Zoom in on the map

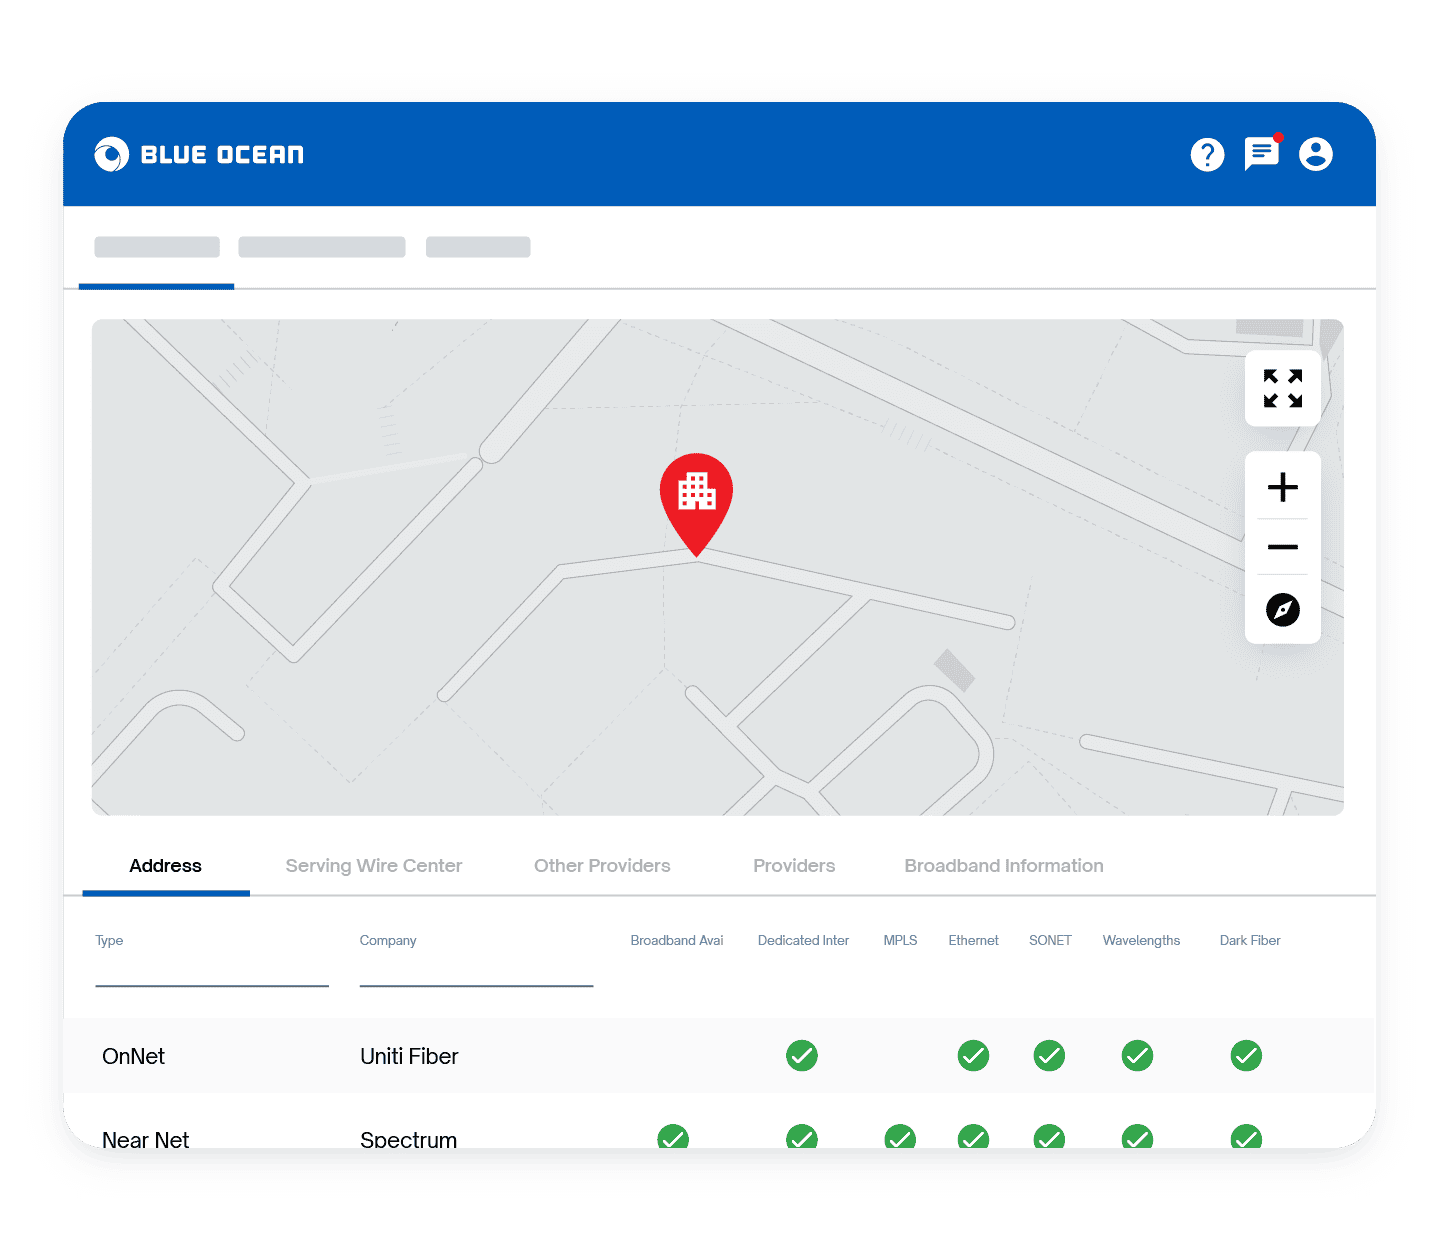coord(1283,488)
